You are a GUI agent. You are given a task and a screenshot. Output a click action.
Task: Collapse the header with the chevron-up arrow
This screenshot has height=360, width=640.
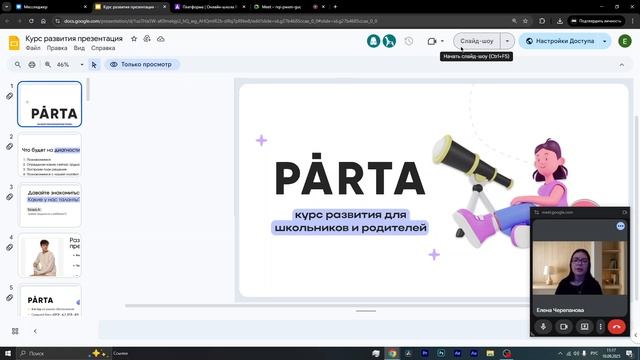622,65
